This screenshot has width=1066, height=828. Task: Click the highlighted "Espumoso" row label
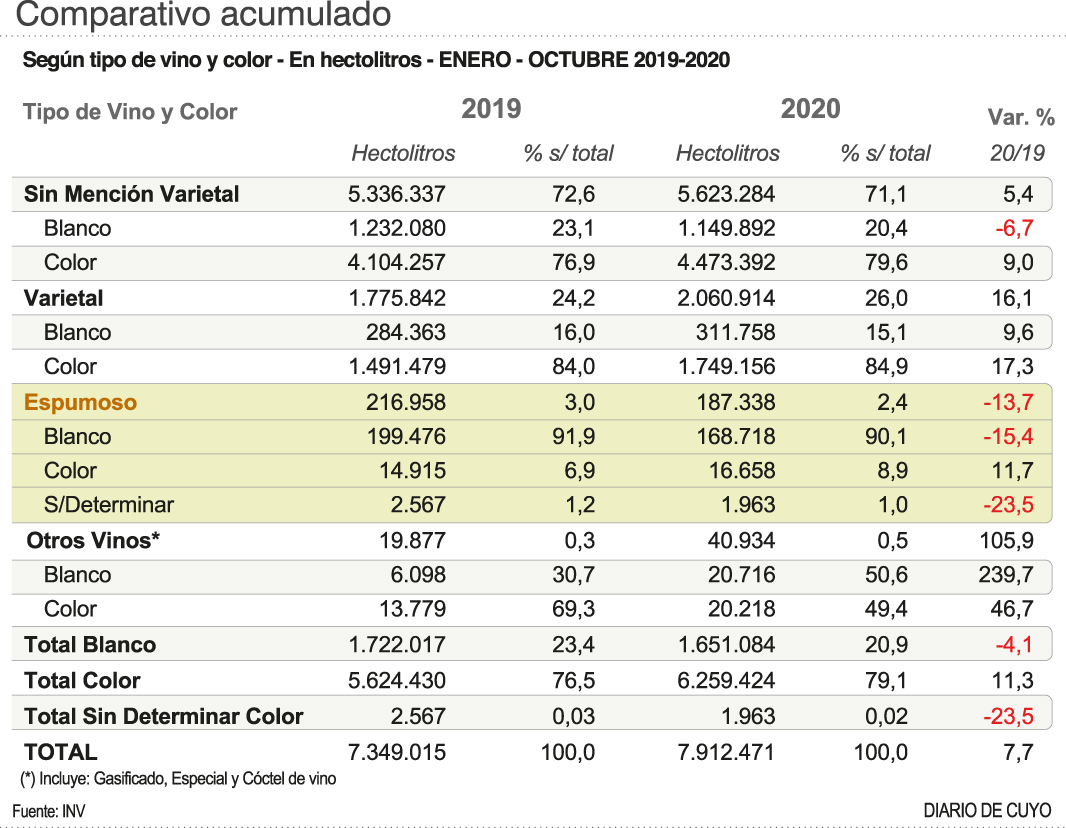point(81,403)
